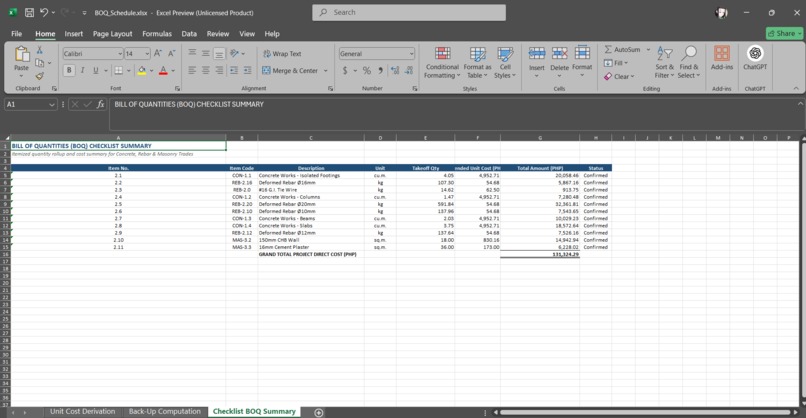Select the Format Painter brush
The width and height of the screenshot is (806, 418).
[x=40, y=76]
